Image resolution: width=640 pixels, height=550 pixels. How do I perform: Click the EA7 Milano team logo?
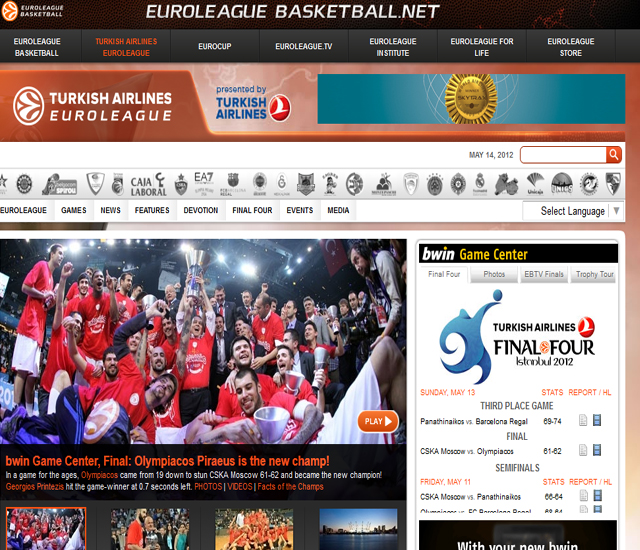pos(204,183)
